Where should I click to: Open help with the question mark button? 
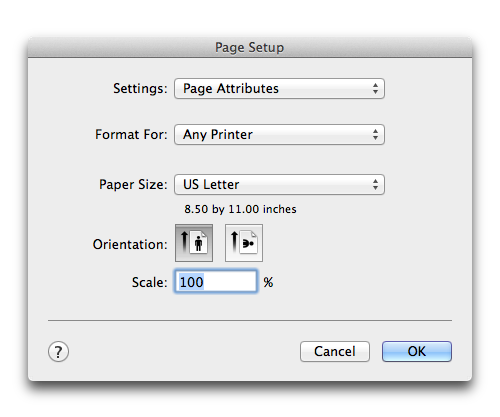58,352
